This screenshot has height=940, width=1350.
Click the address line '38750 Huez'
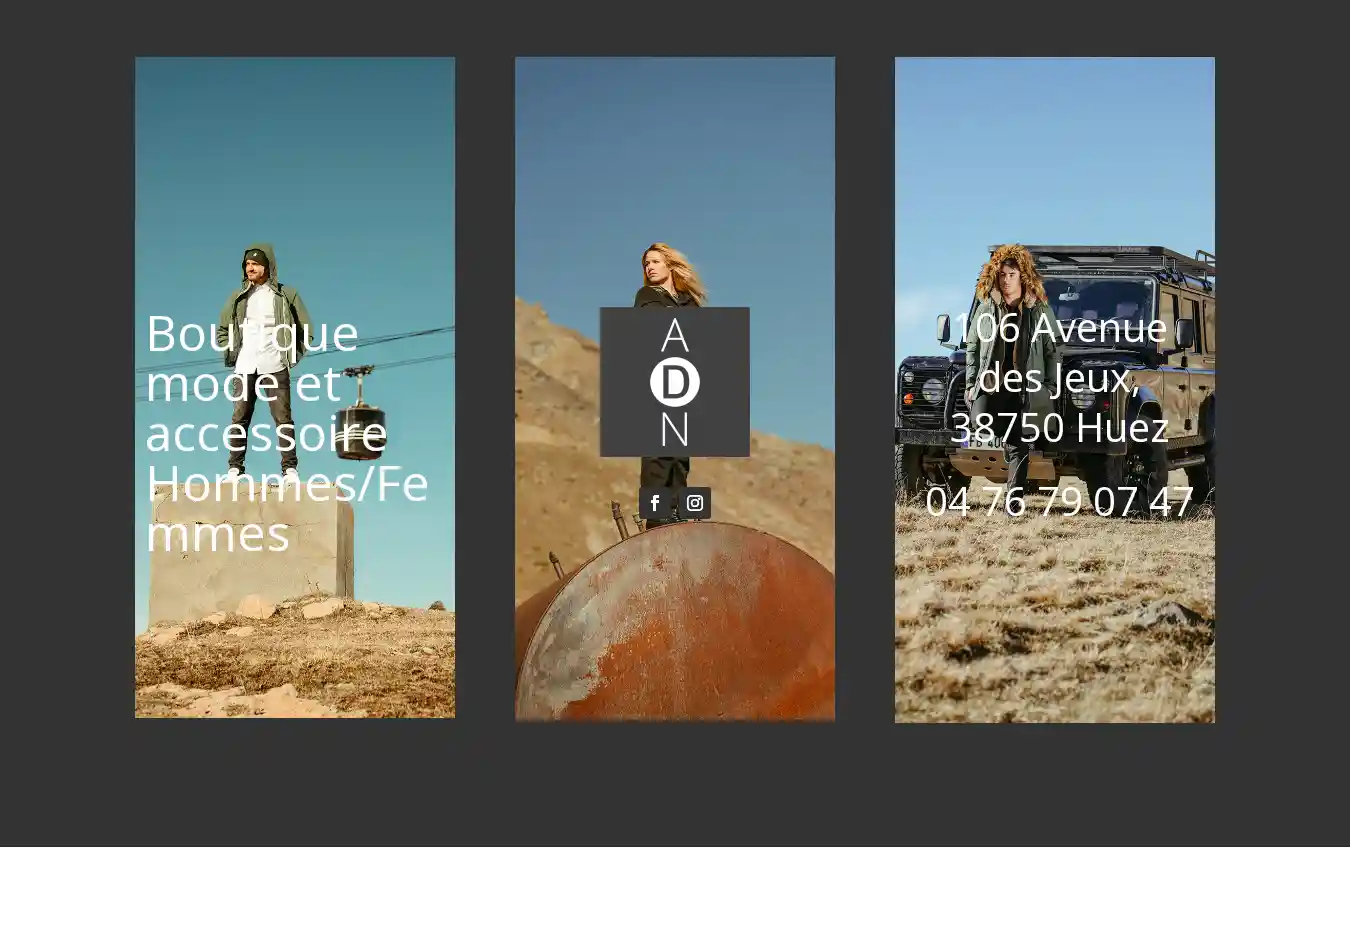coord(1059,428)
